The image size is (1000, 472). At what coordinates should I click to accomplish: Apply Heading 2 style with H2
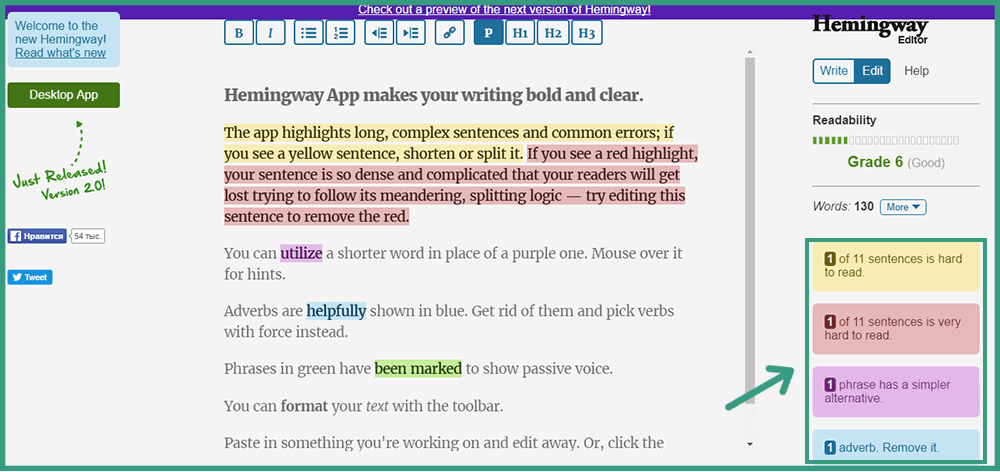pyautogui.click(x=553, y=33)
